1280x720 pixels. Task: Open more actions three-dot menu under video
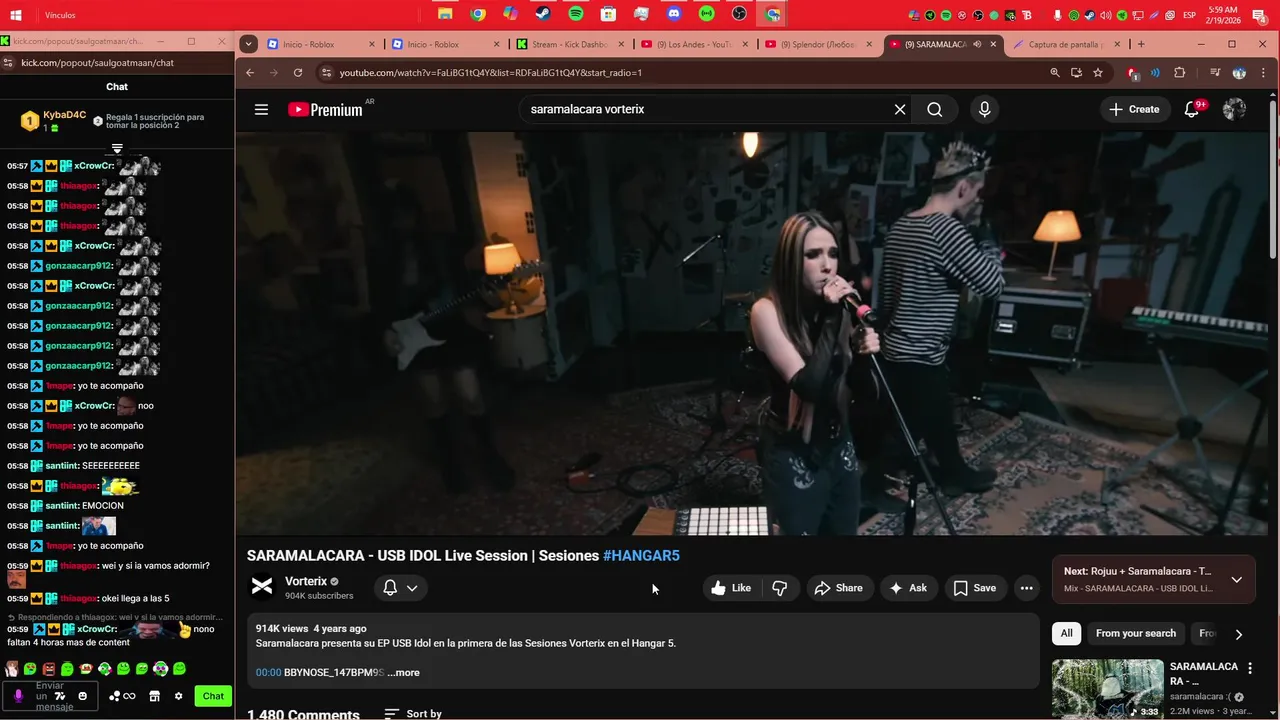1026,588
